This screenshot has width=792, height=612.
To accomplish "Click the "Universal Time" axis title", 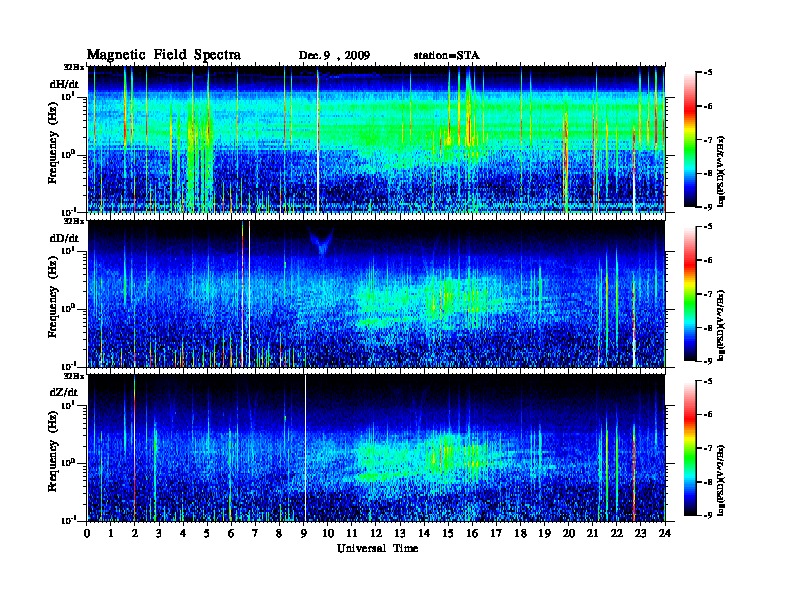I will (x=377, y=548).
